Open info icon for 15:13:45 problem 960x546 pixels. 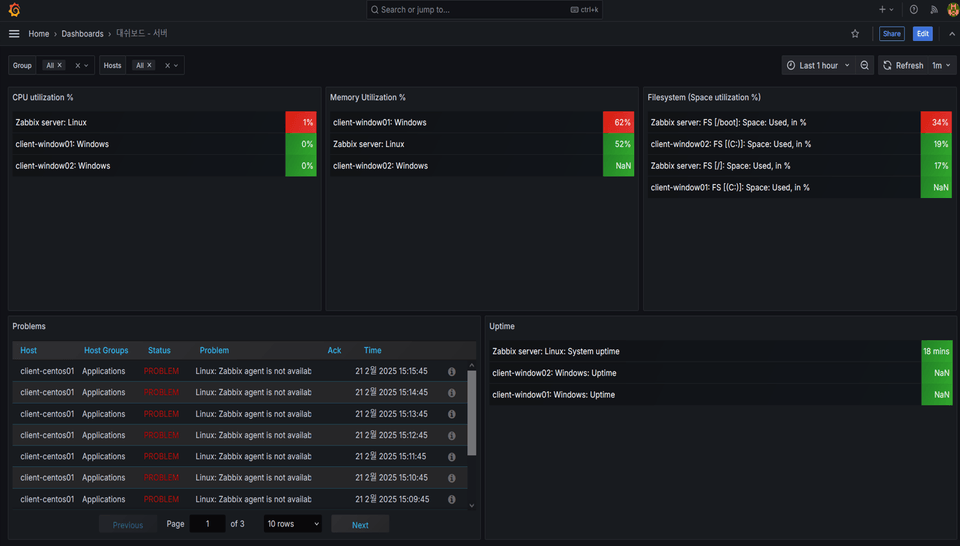pos(451,414)
